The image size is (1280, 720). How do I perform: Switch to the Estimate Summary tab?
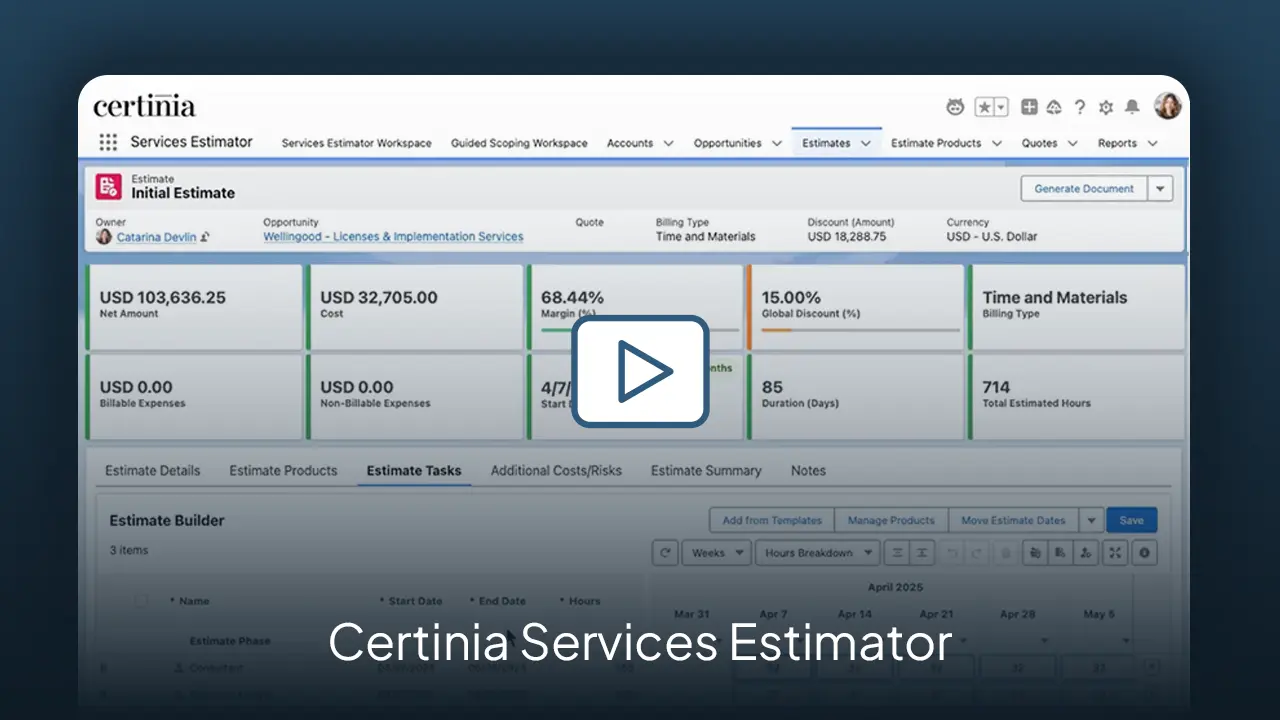(706, 470)
